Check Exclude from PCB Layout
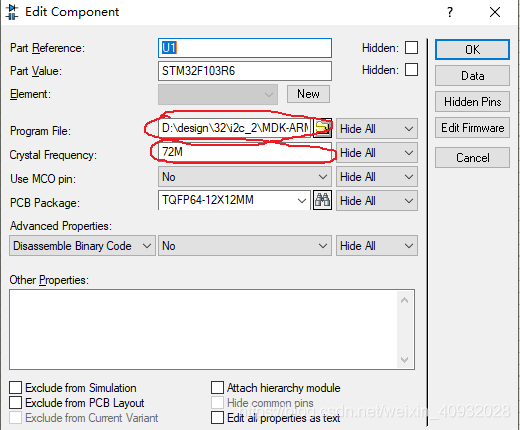This screenshot has height=430, width=520. pos(16,403)
